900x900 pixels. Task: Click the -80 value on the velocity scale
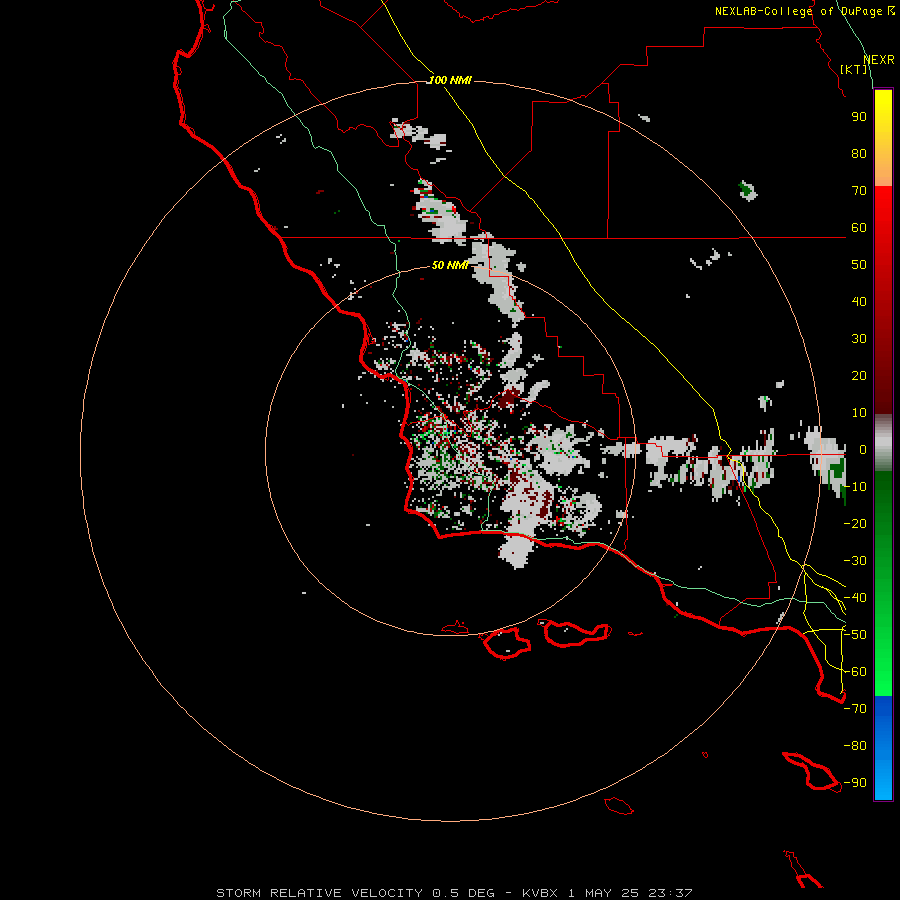(855, 746)
